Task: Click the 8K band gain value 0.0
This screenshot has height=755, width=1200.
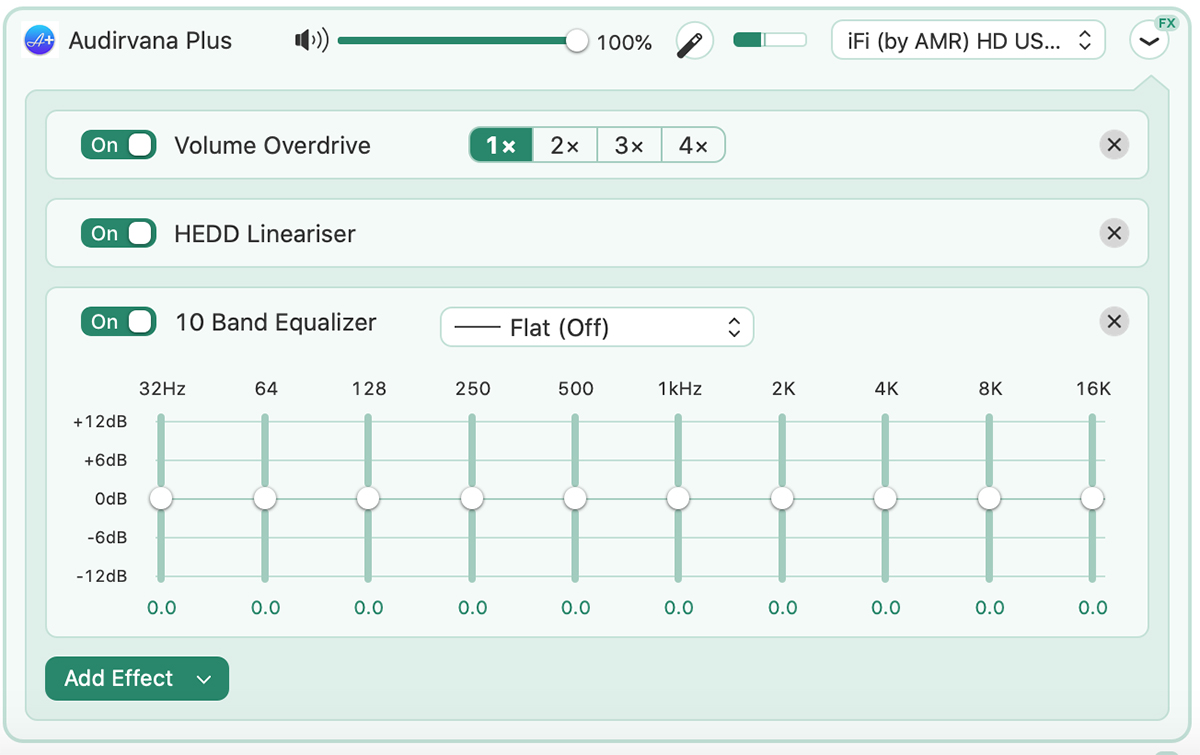Action: point(990,607)
